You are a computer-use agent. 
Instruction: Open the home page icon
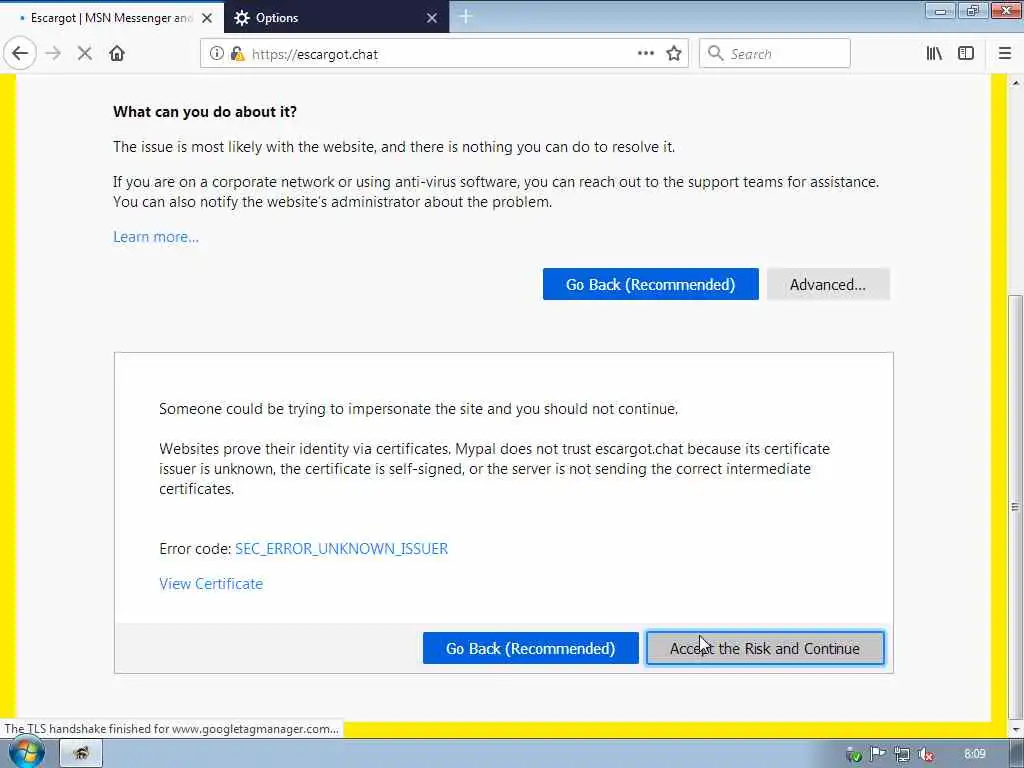point(117,54)
